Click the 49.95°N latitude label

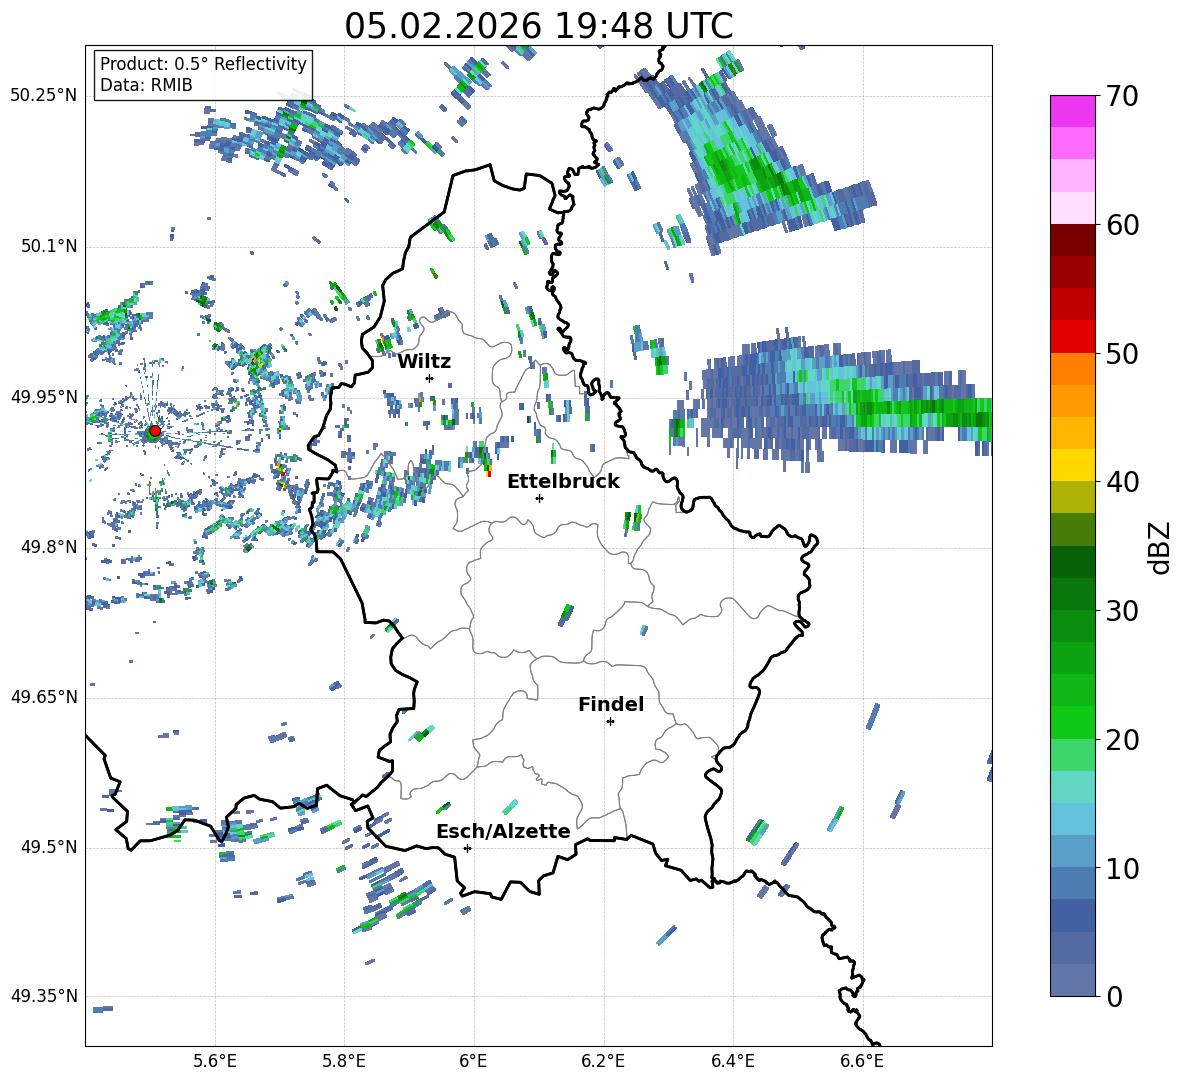point(44,397)
